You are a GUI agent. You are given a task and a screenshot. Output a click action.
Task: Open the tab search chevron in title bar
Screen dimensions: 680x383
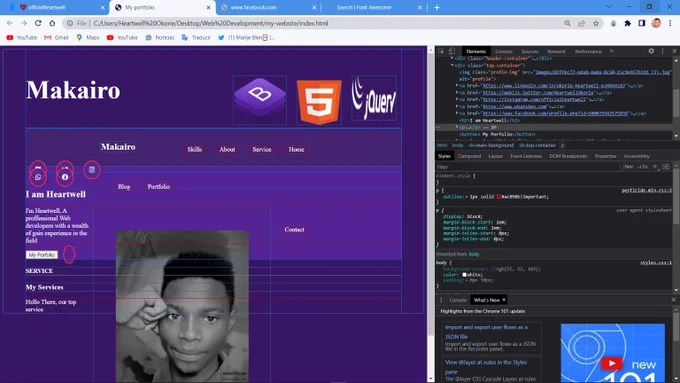[609, 7]
